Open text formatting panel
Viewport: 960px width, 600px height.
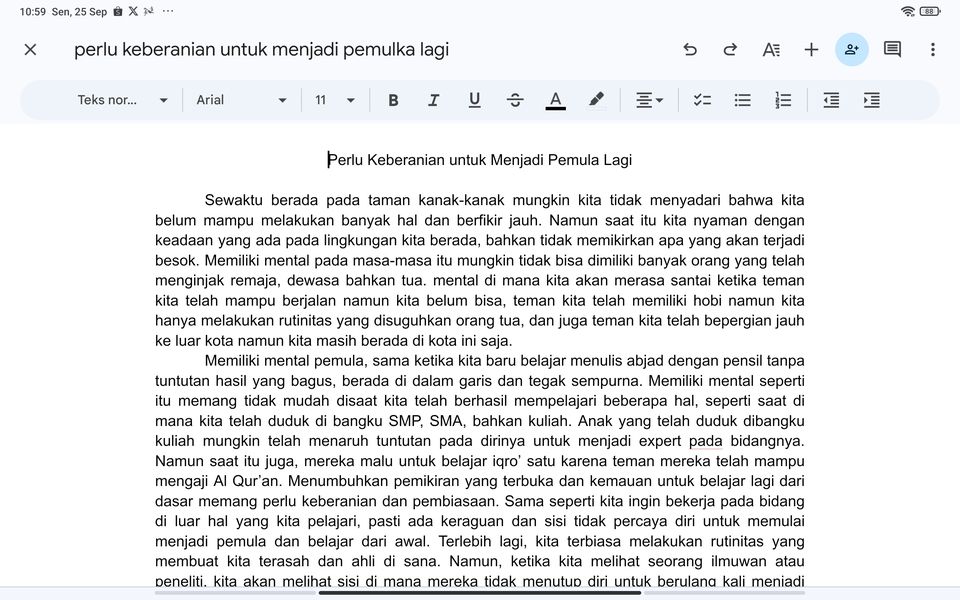pos(771,49)
